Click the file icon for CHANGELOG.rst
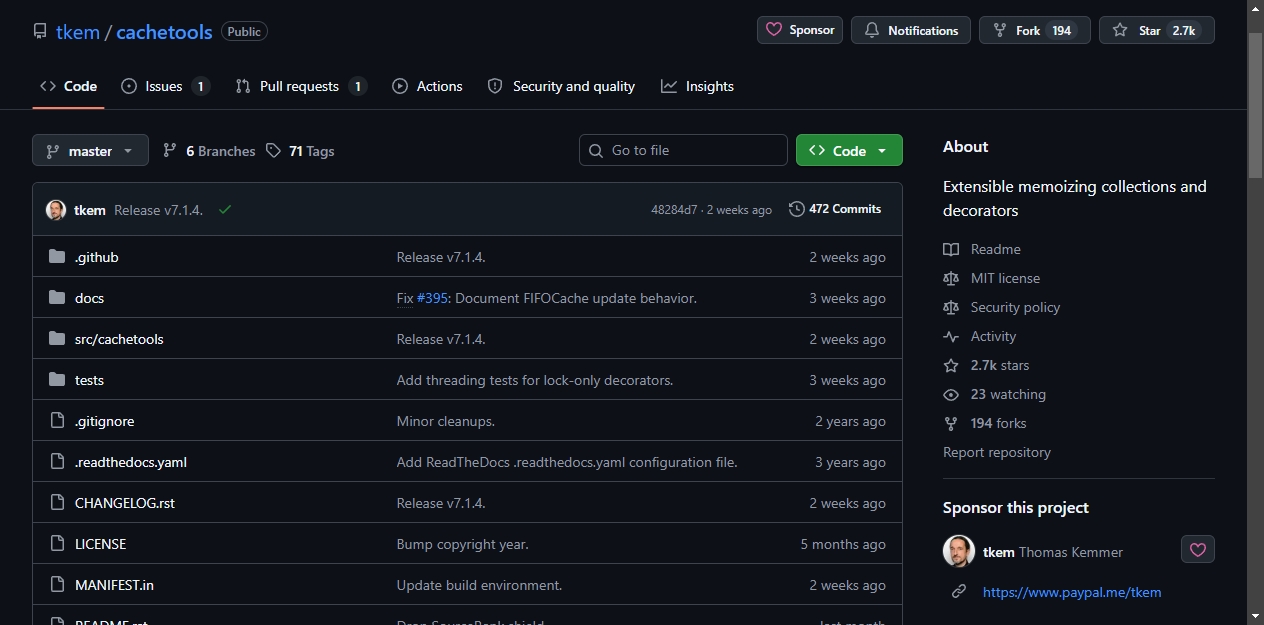1264x625 pixels. 57,503
